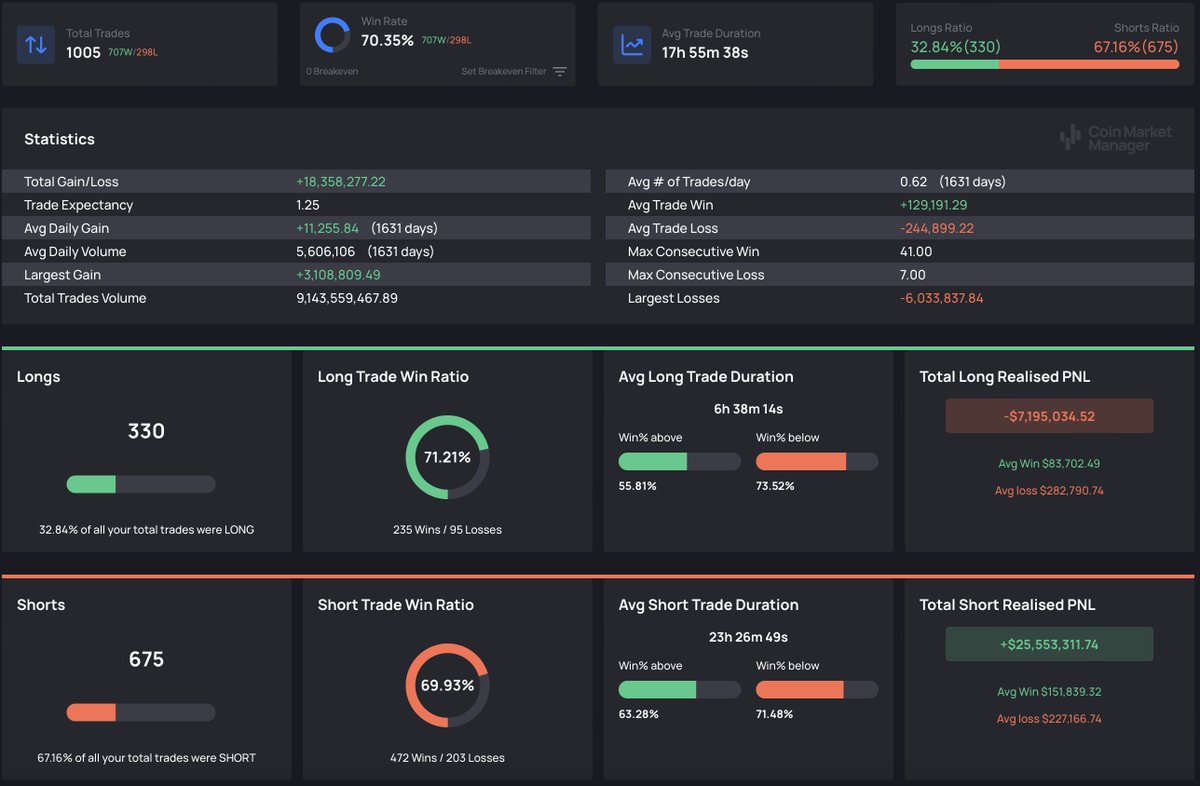Click the Short Trade Win Ratio 69.93% donut
Image resolution: width=1200 pixels, height=786 pixels.
[x=447, y=685]
